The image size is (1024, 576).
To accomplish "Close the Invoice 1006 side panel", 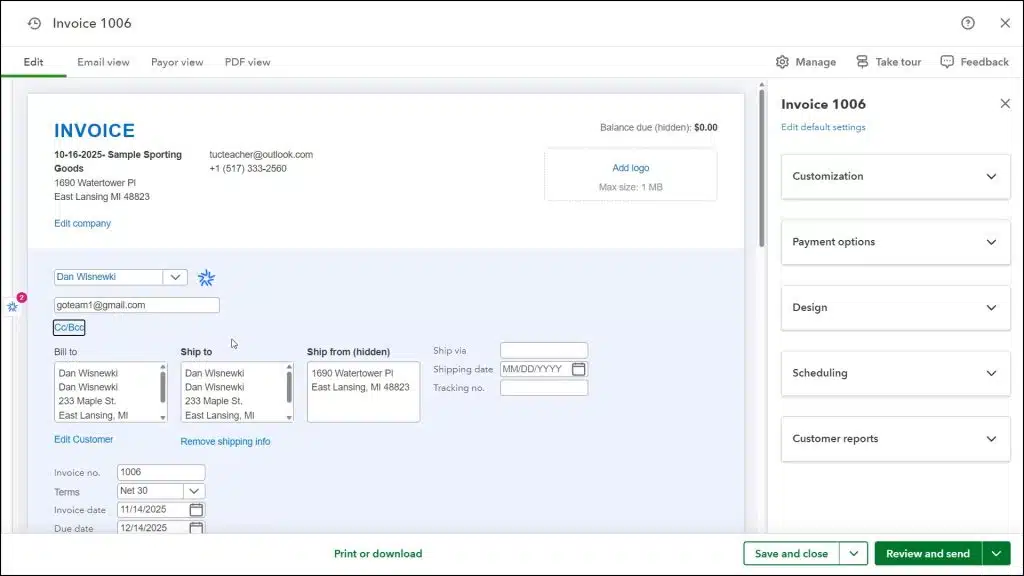I will [1005, 104].
